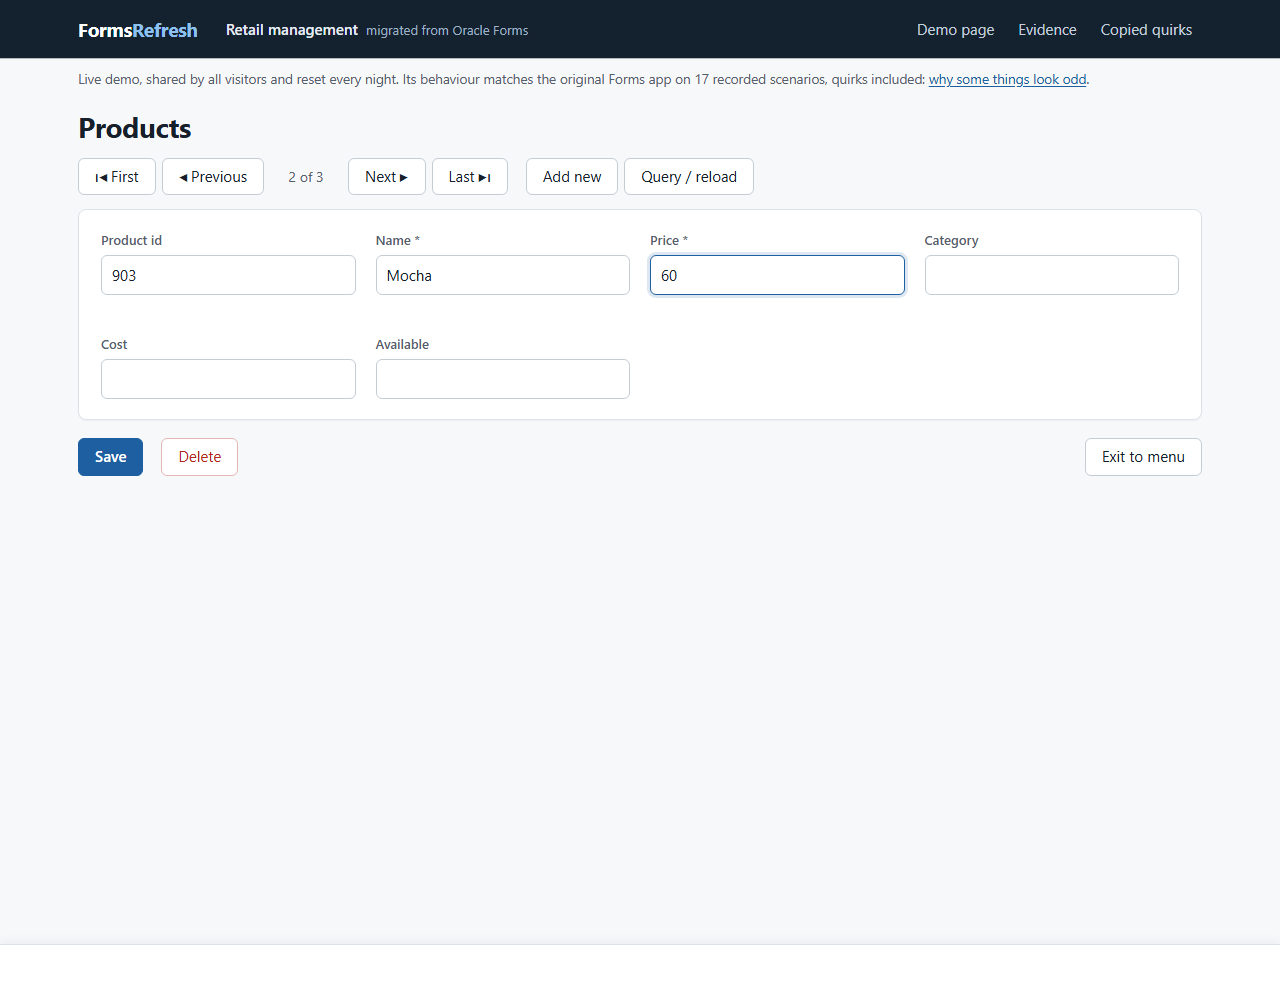1280x1000 pixels.
Task: Exit to menu
Action: 1143,457
